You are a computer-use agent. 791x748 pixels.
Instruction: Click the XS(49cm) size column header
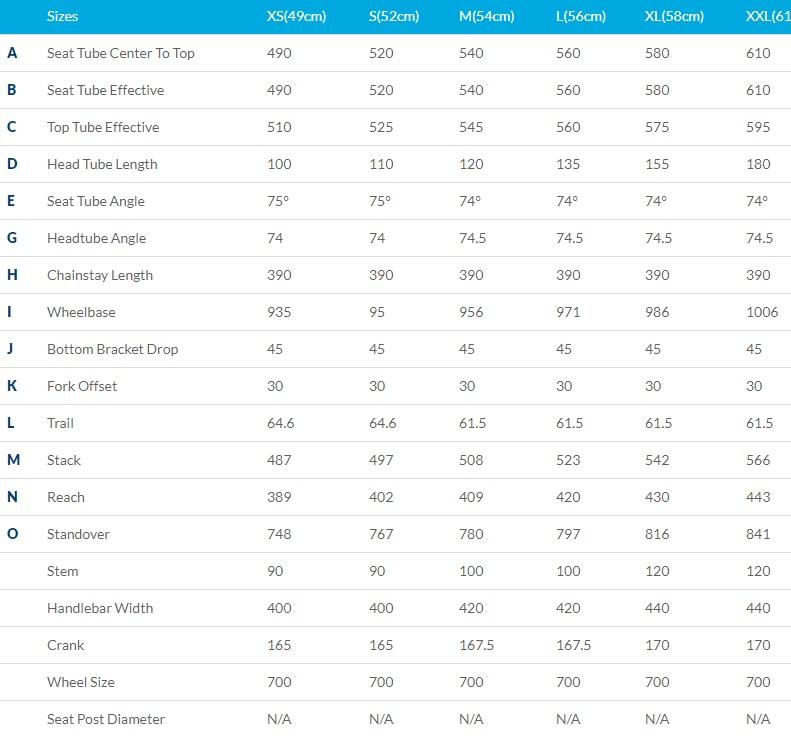[300, 16]
